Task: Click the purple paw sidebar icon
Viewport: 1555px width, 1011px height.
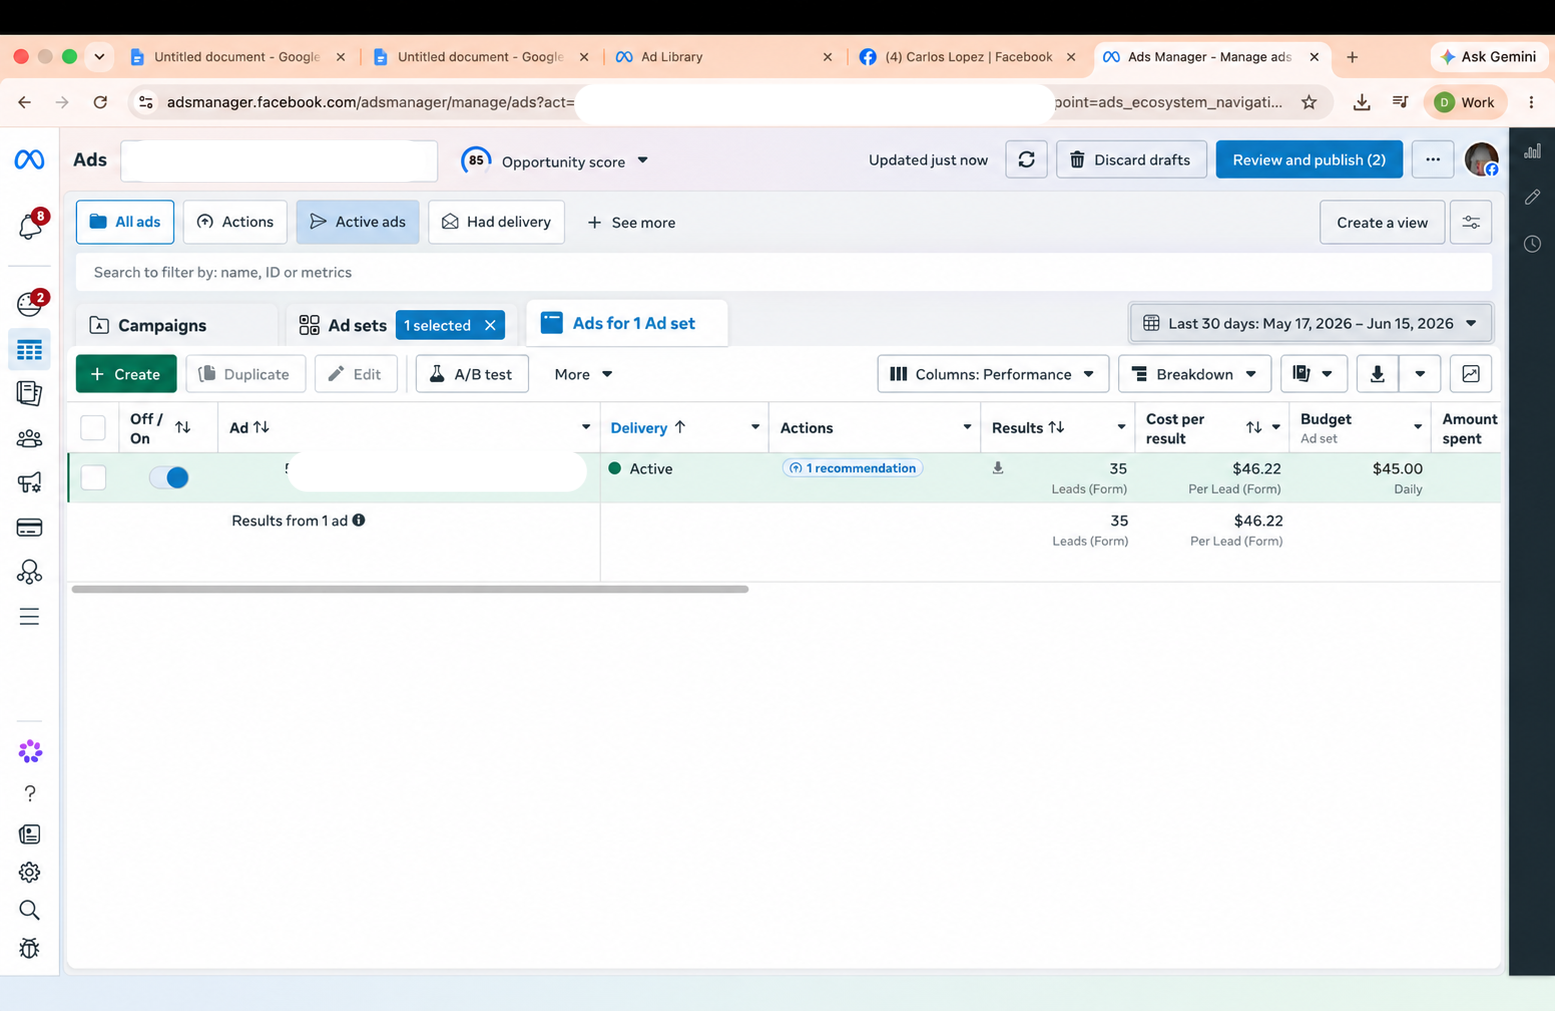Action: [30, 751]
